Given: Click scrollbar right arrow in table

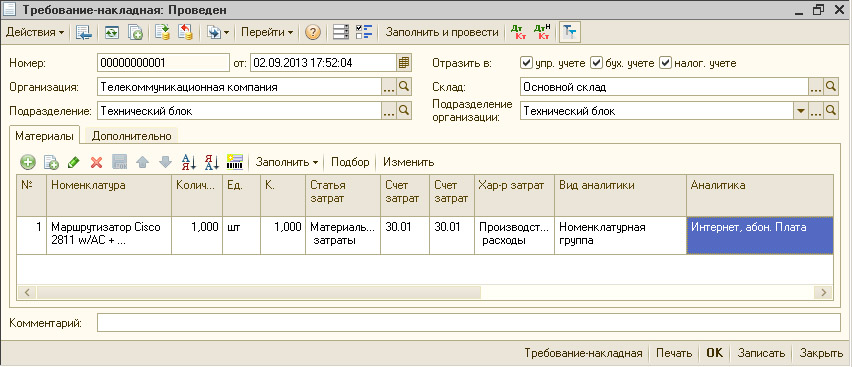Looking at the screenshot, I should pos(823,293).
